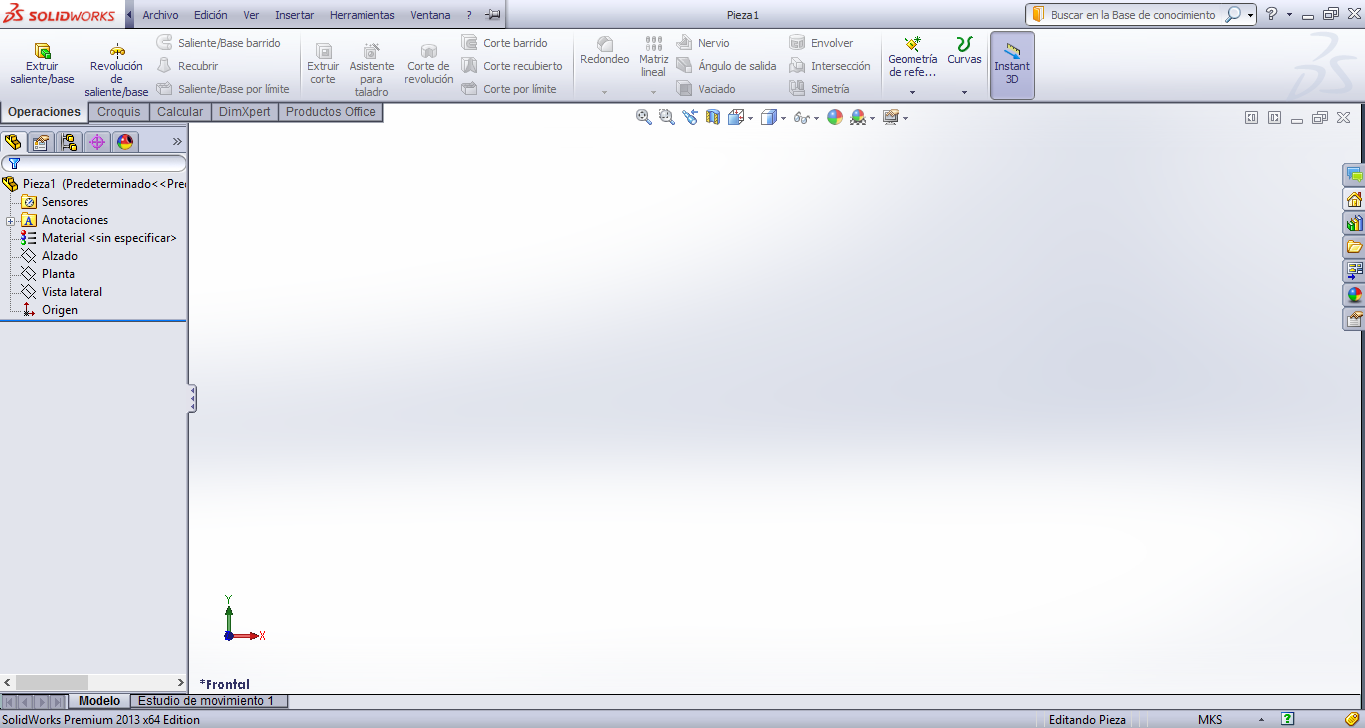
Task: Click Nervio rib tool
Action: [x=703, y=43]
